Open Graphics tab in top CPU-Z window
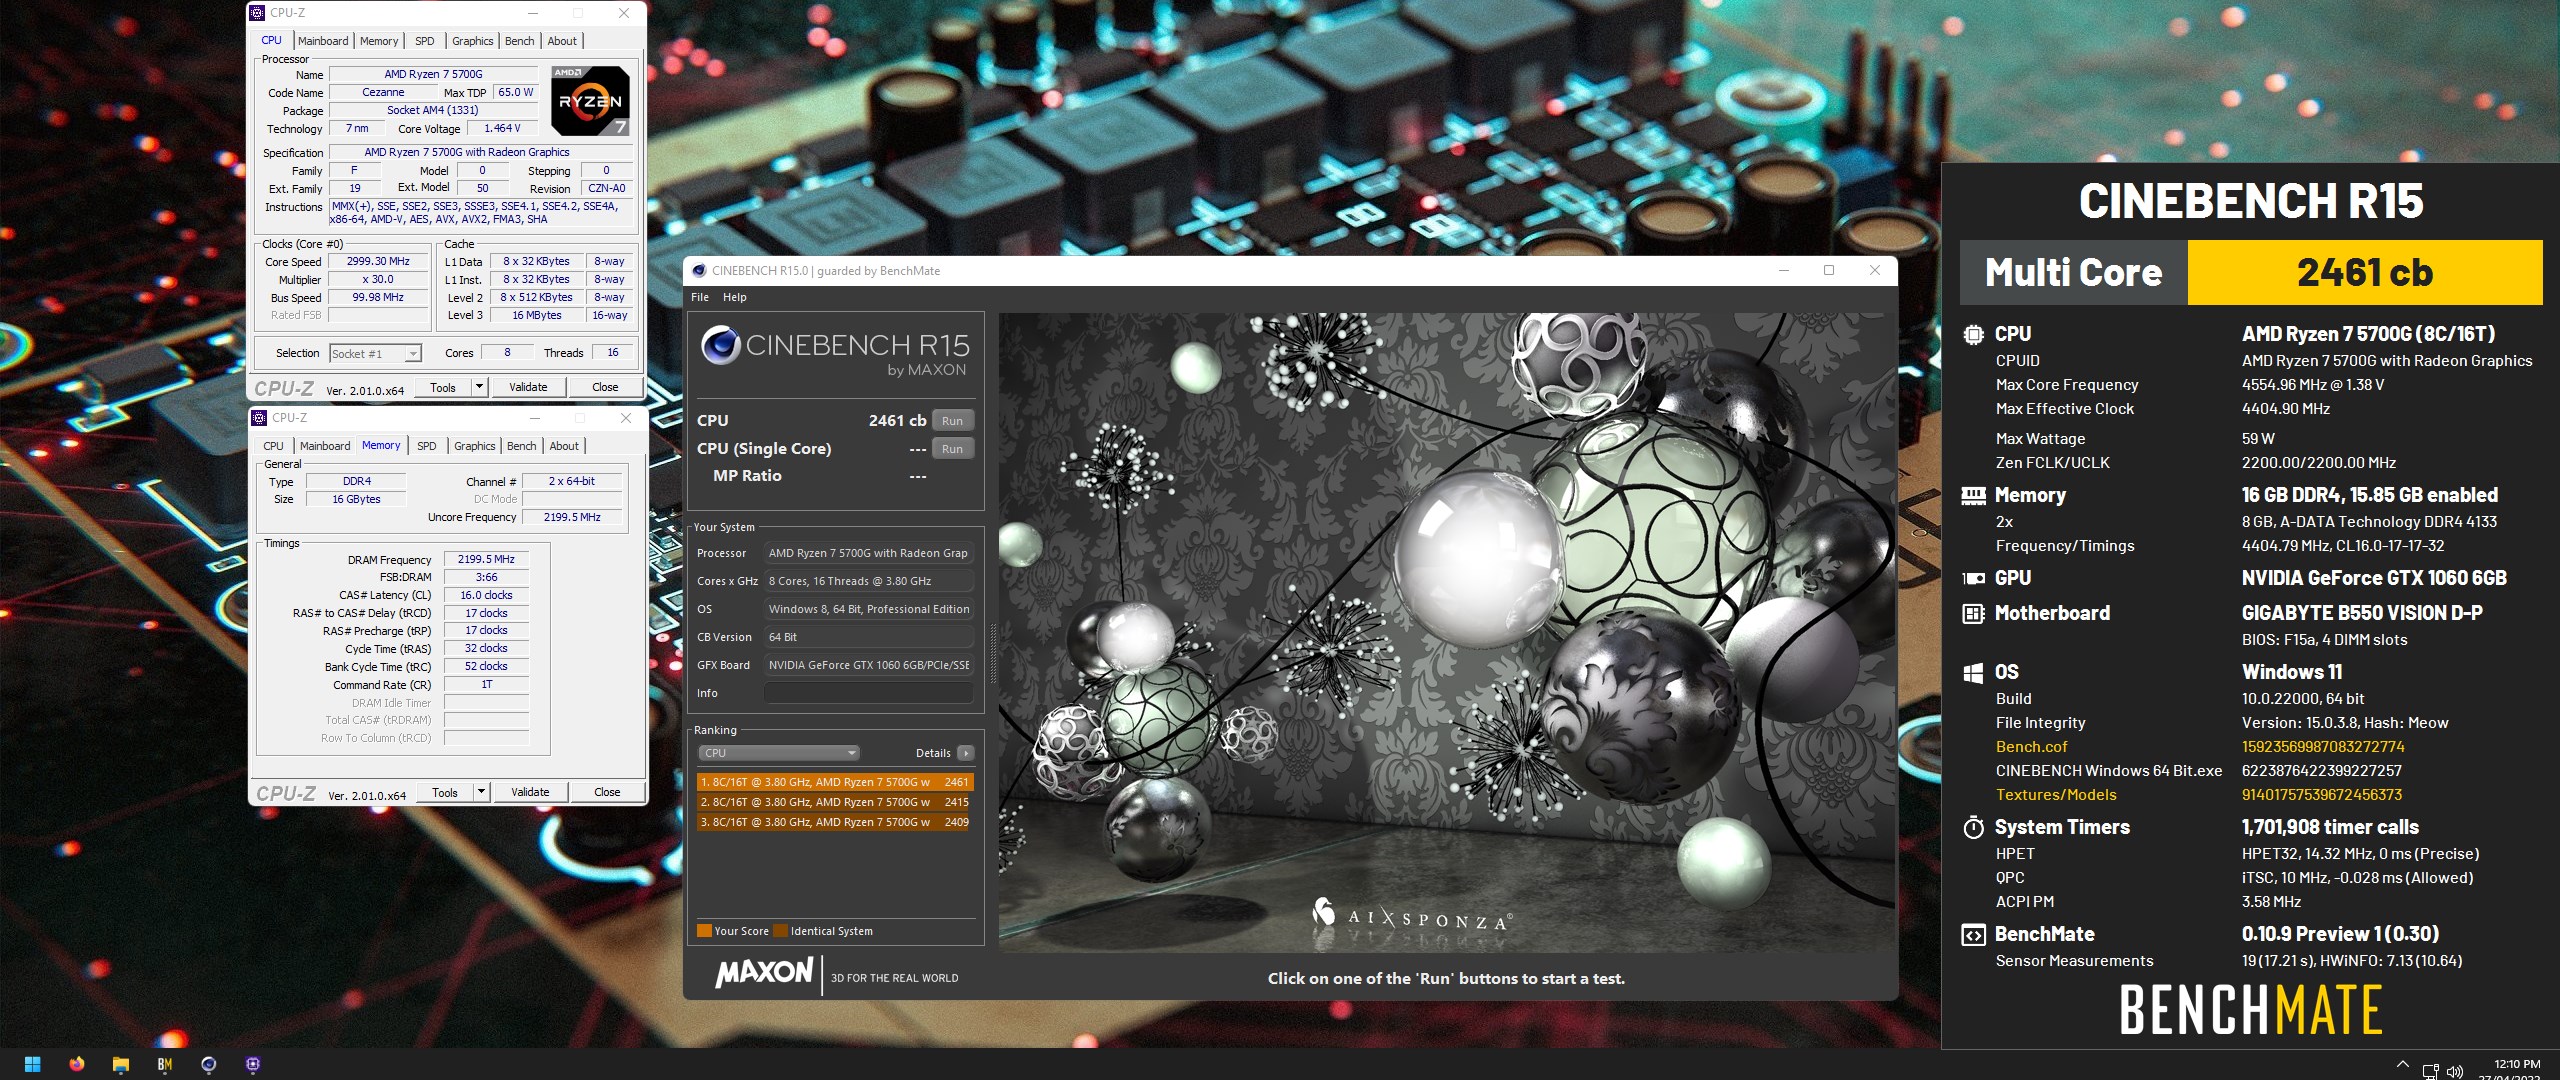The height and width of the screenshot is (1080, 2560). [472, 41]
